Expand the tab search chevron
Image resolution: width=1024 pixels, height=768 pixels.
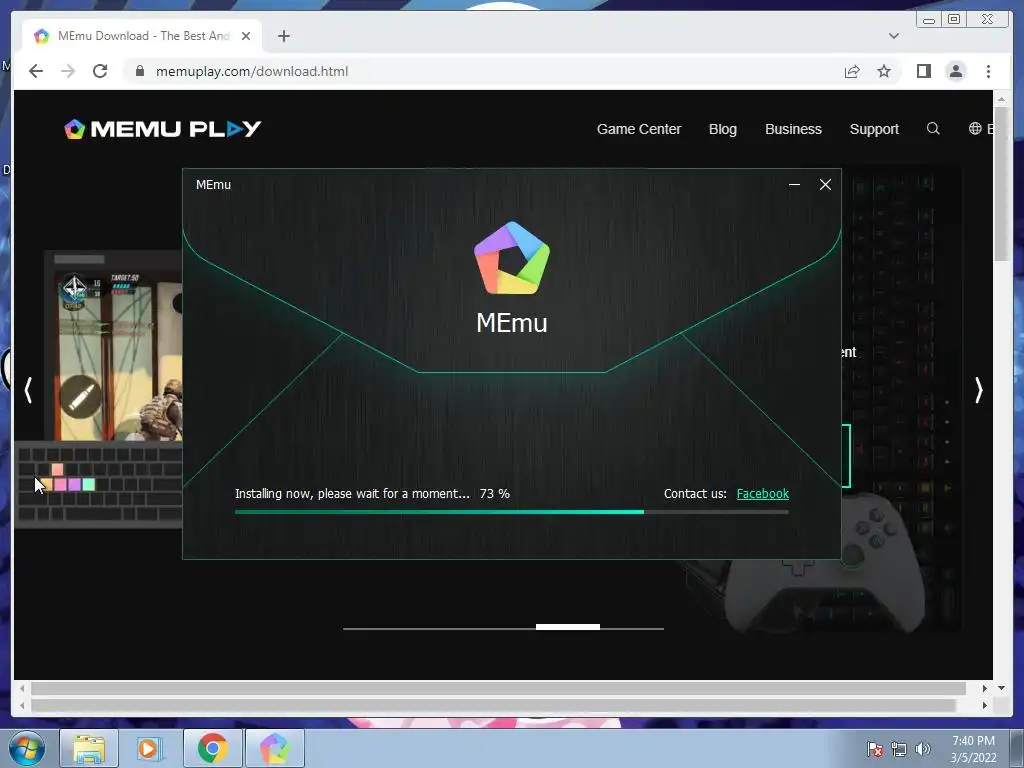pos(894,36)
